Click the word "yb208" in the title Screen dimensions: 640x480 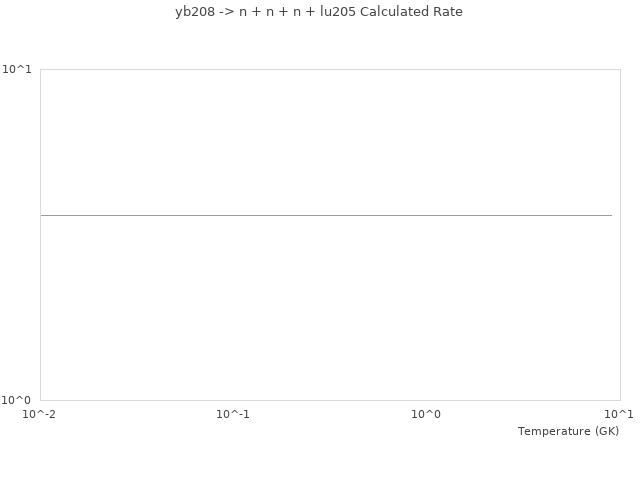click(x=194, y=12)
